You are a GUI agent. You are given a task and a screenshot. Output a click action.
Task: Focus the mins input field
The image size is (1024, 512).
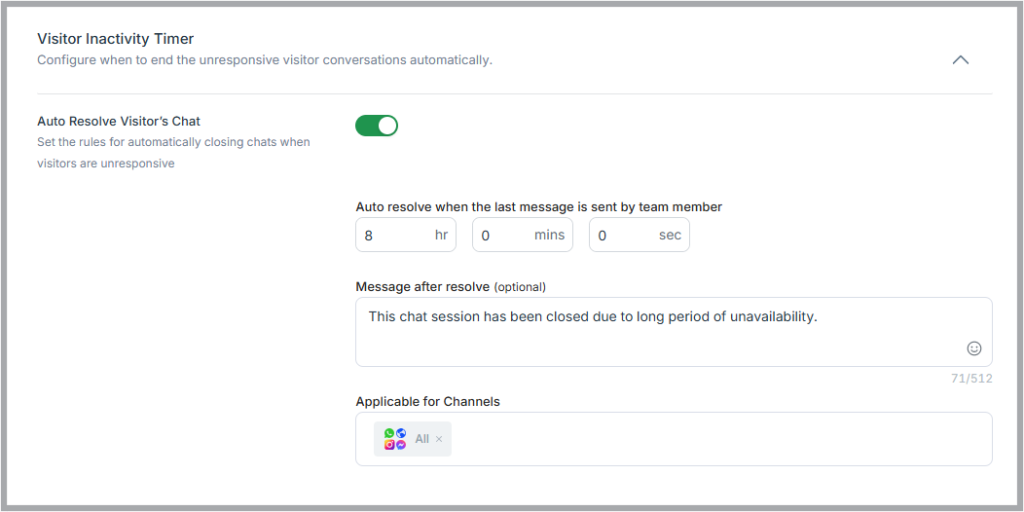pyautogui.click(x=522, y=235)
